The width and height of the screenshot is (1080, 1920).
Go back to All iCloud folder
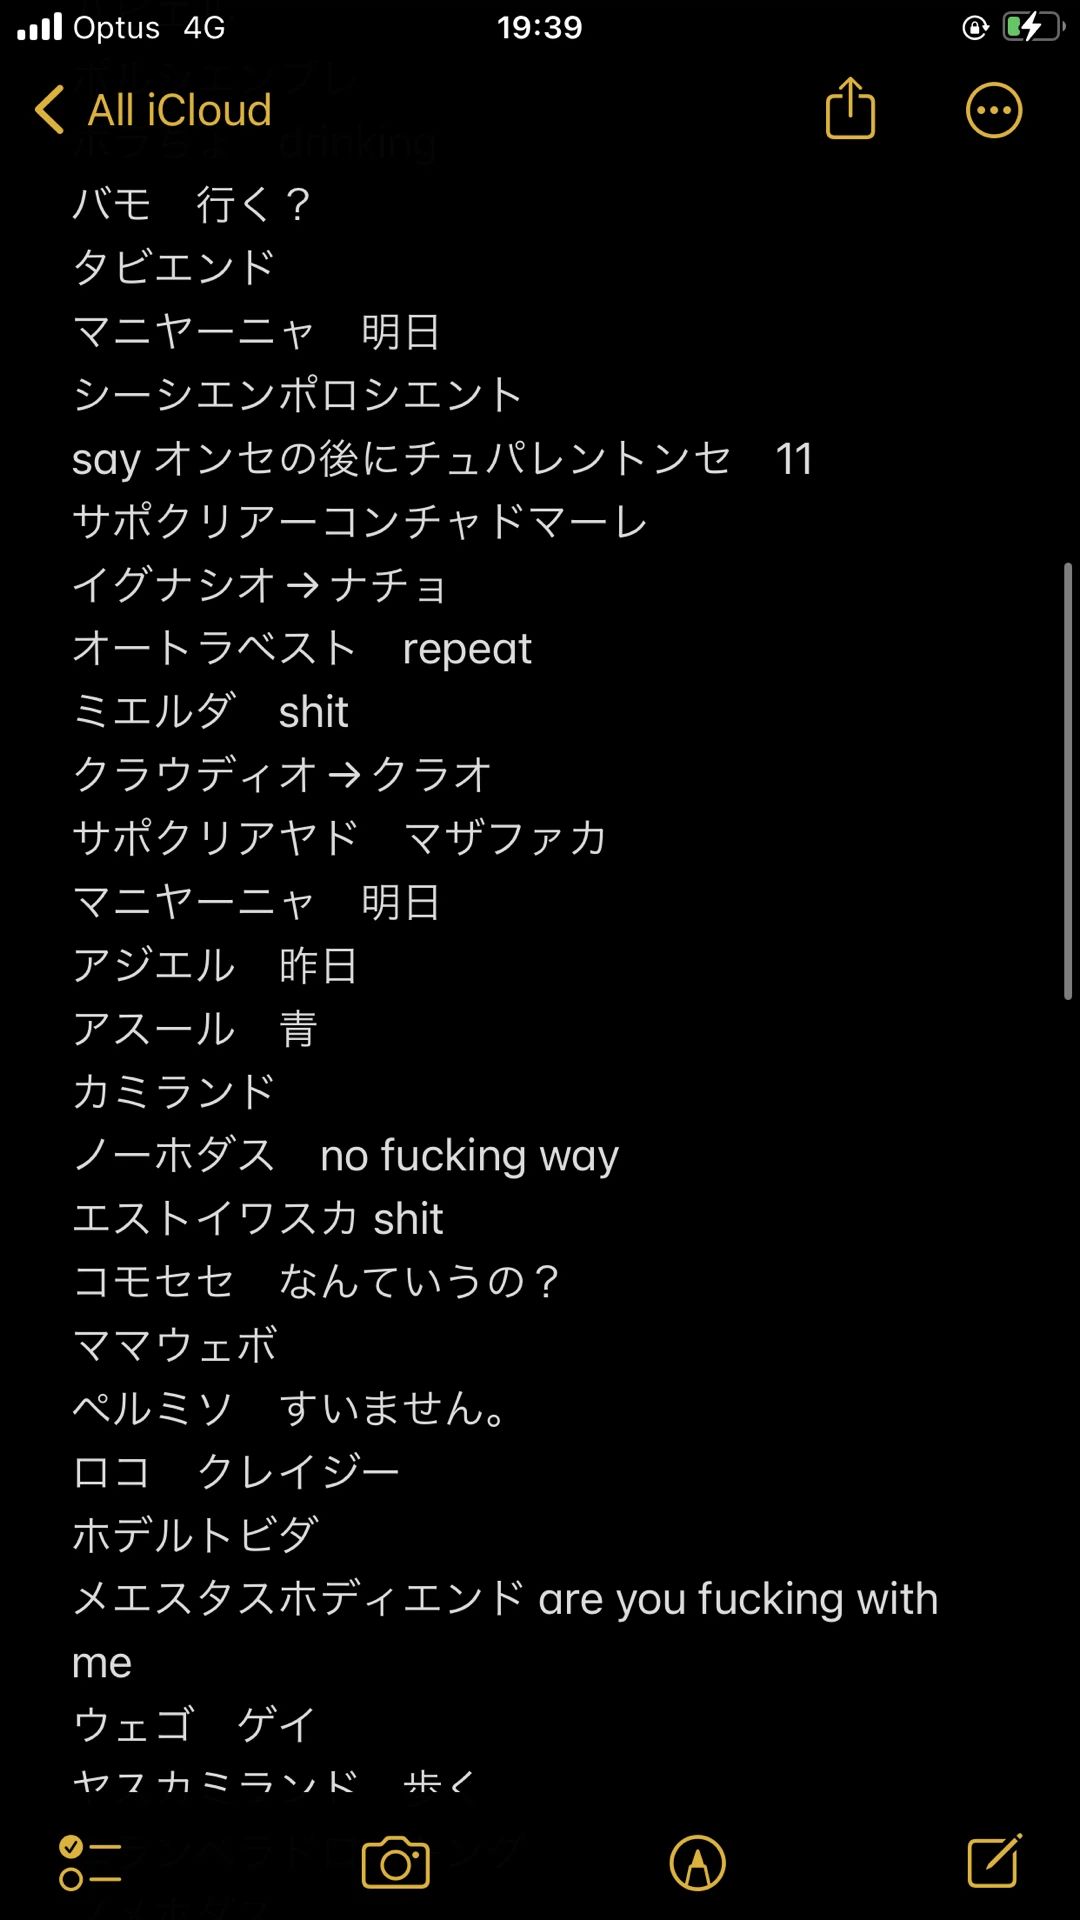point(180,110)
